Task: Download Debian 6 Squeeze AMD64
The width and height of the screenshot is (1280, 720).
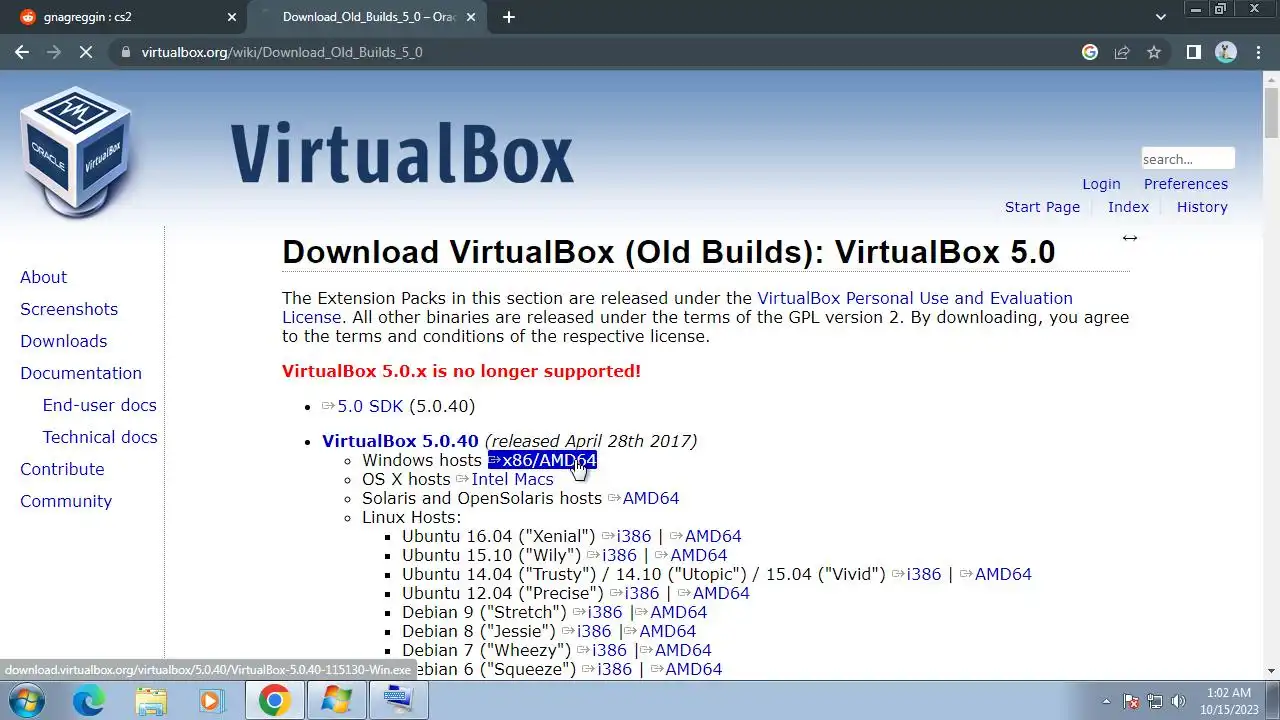Action: point(686,669)
